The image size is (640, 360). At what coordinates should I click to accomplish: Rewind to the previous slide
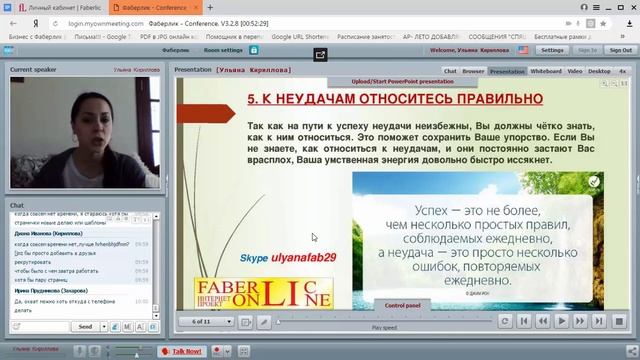(x=543, y=321)
